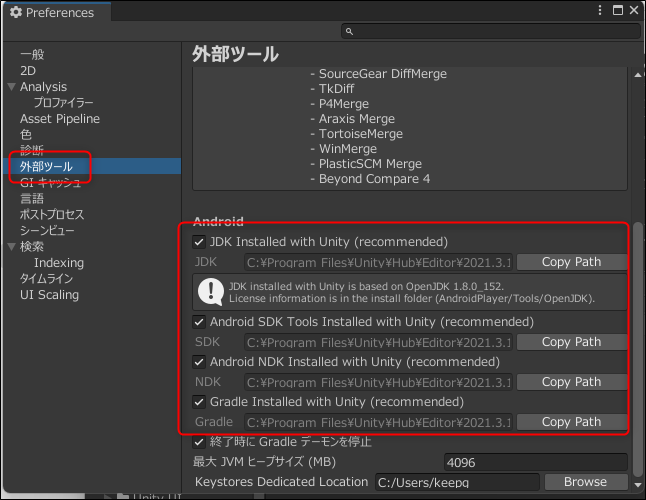This screenshot has height=500, width=646.
Task: Open the kebab options menu in title bar
Action: [x=600, y=10]
